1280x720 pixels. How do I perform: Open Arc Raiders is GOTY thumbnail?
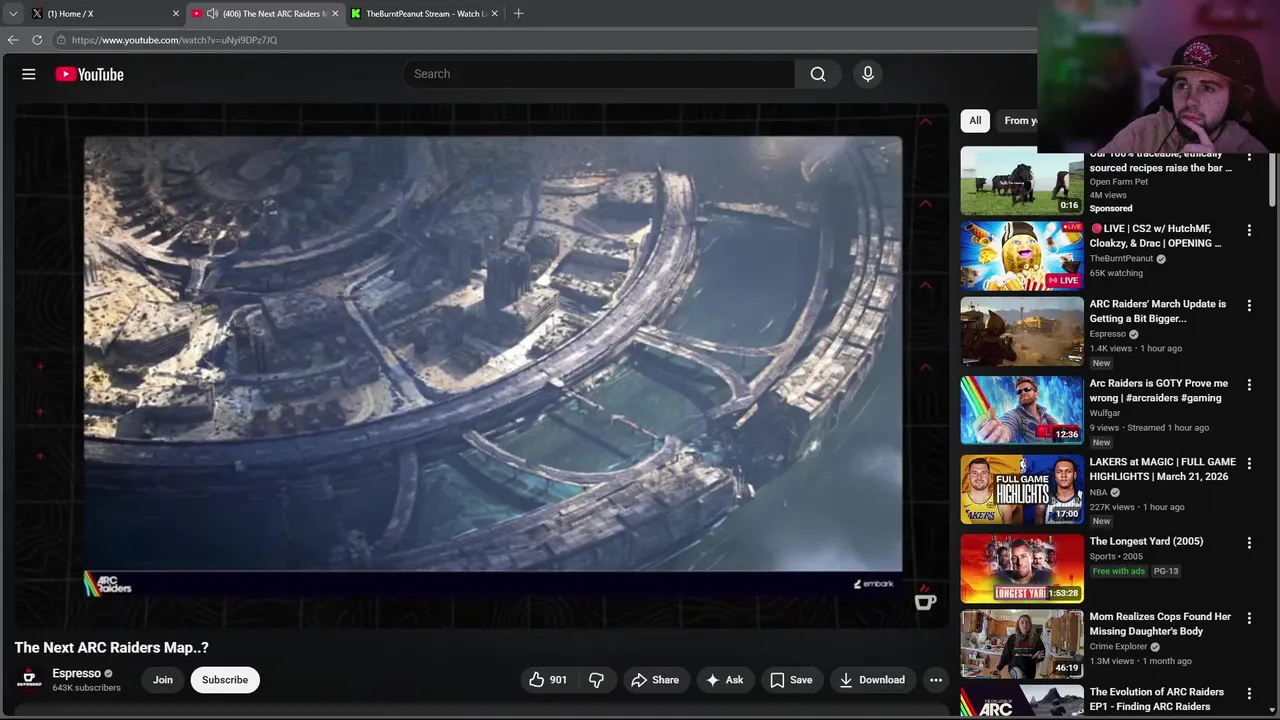pos(1022,410)
